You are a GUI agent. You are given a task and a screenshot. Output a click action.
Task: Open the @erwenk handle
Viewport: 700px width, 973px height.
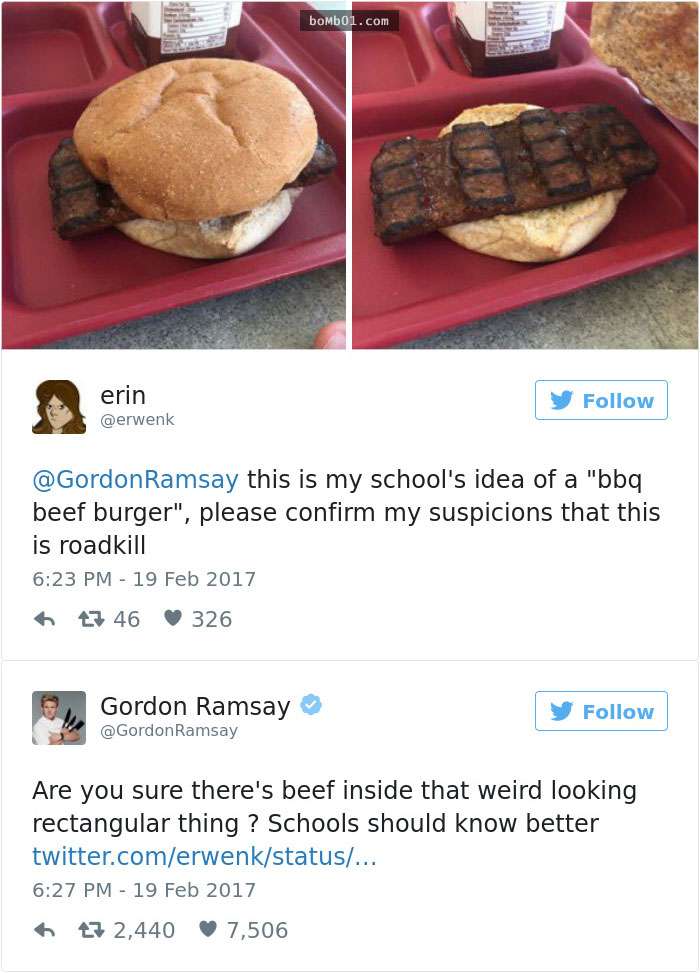pyautogui.click(x=137, y=420)
